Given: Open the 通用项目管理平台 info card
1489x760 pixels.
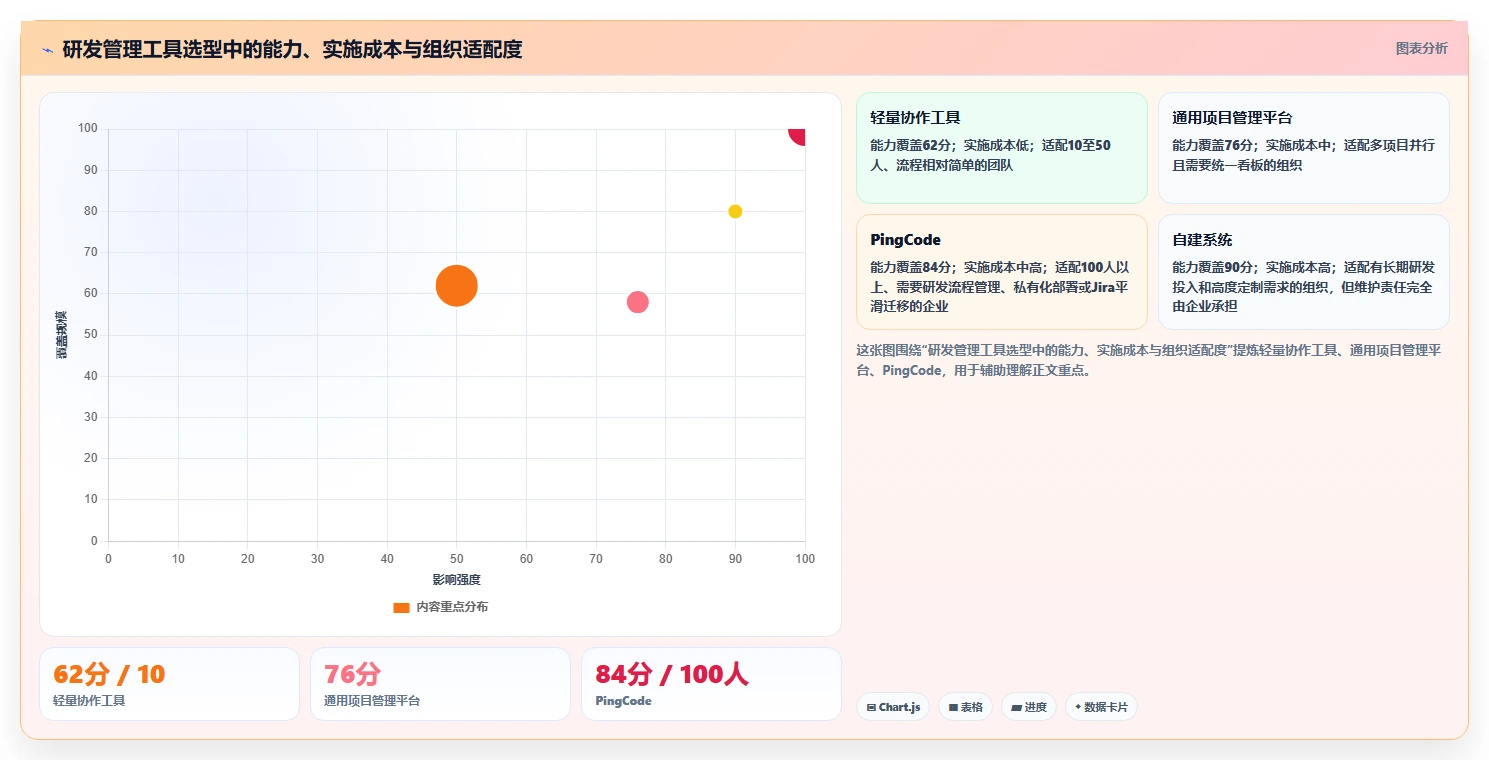Looking at the screenshot, I should pos(1303,148).
